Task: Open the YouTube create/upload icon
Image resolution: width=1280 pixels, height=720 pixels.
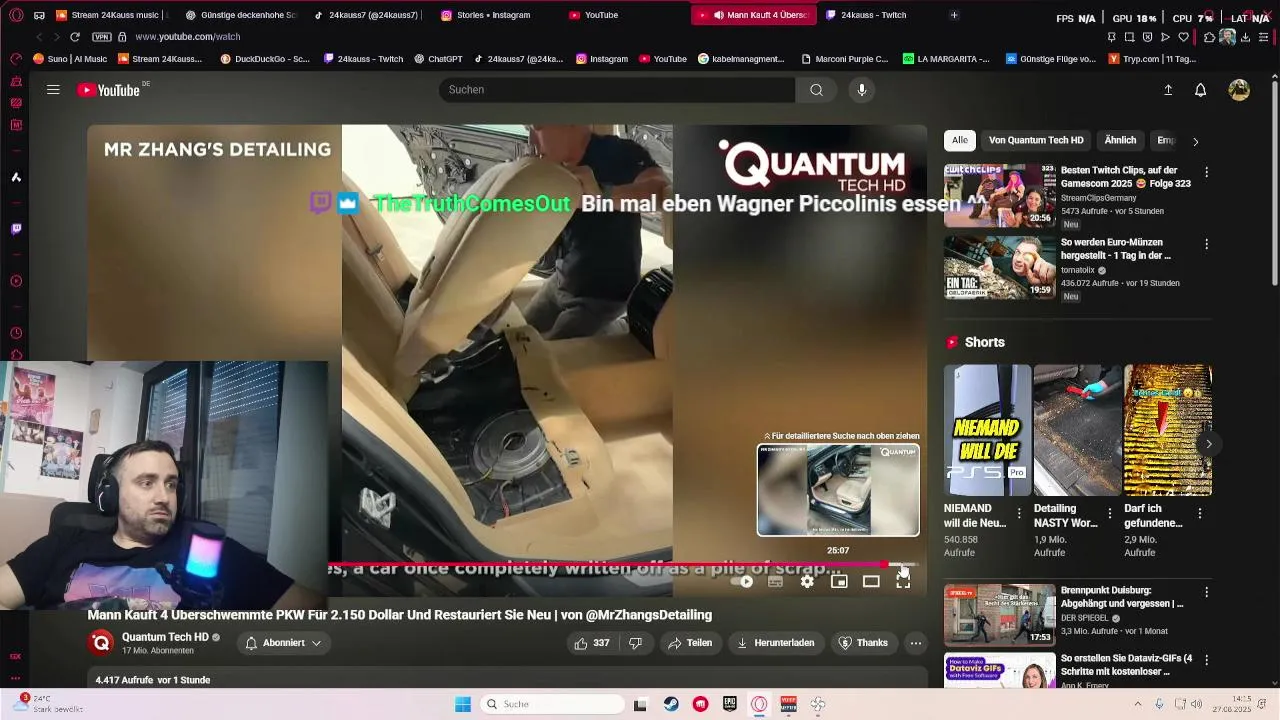Action: point(1168,90)
